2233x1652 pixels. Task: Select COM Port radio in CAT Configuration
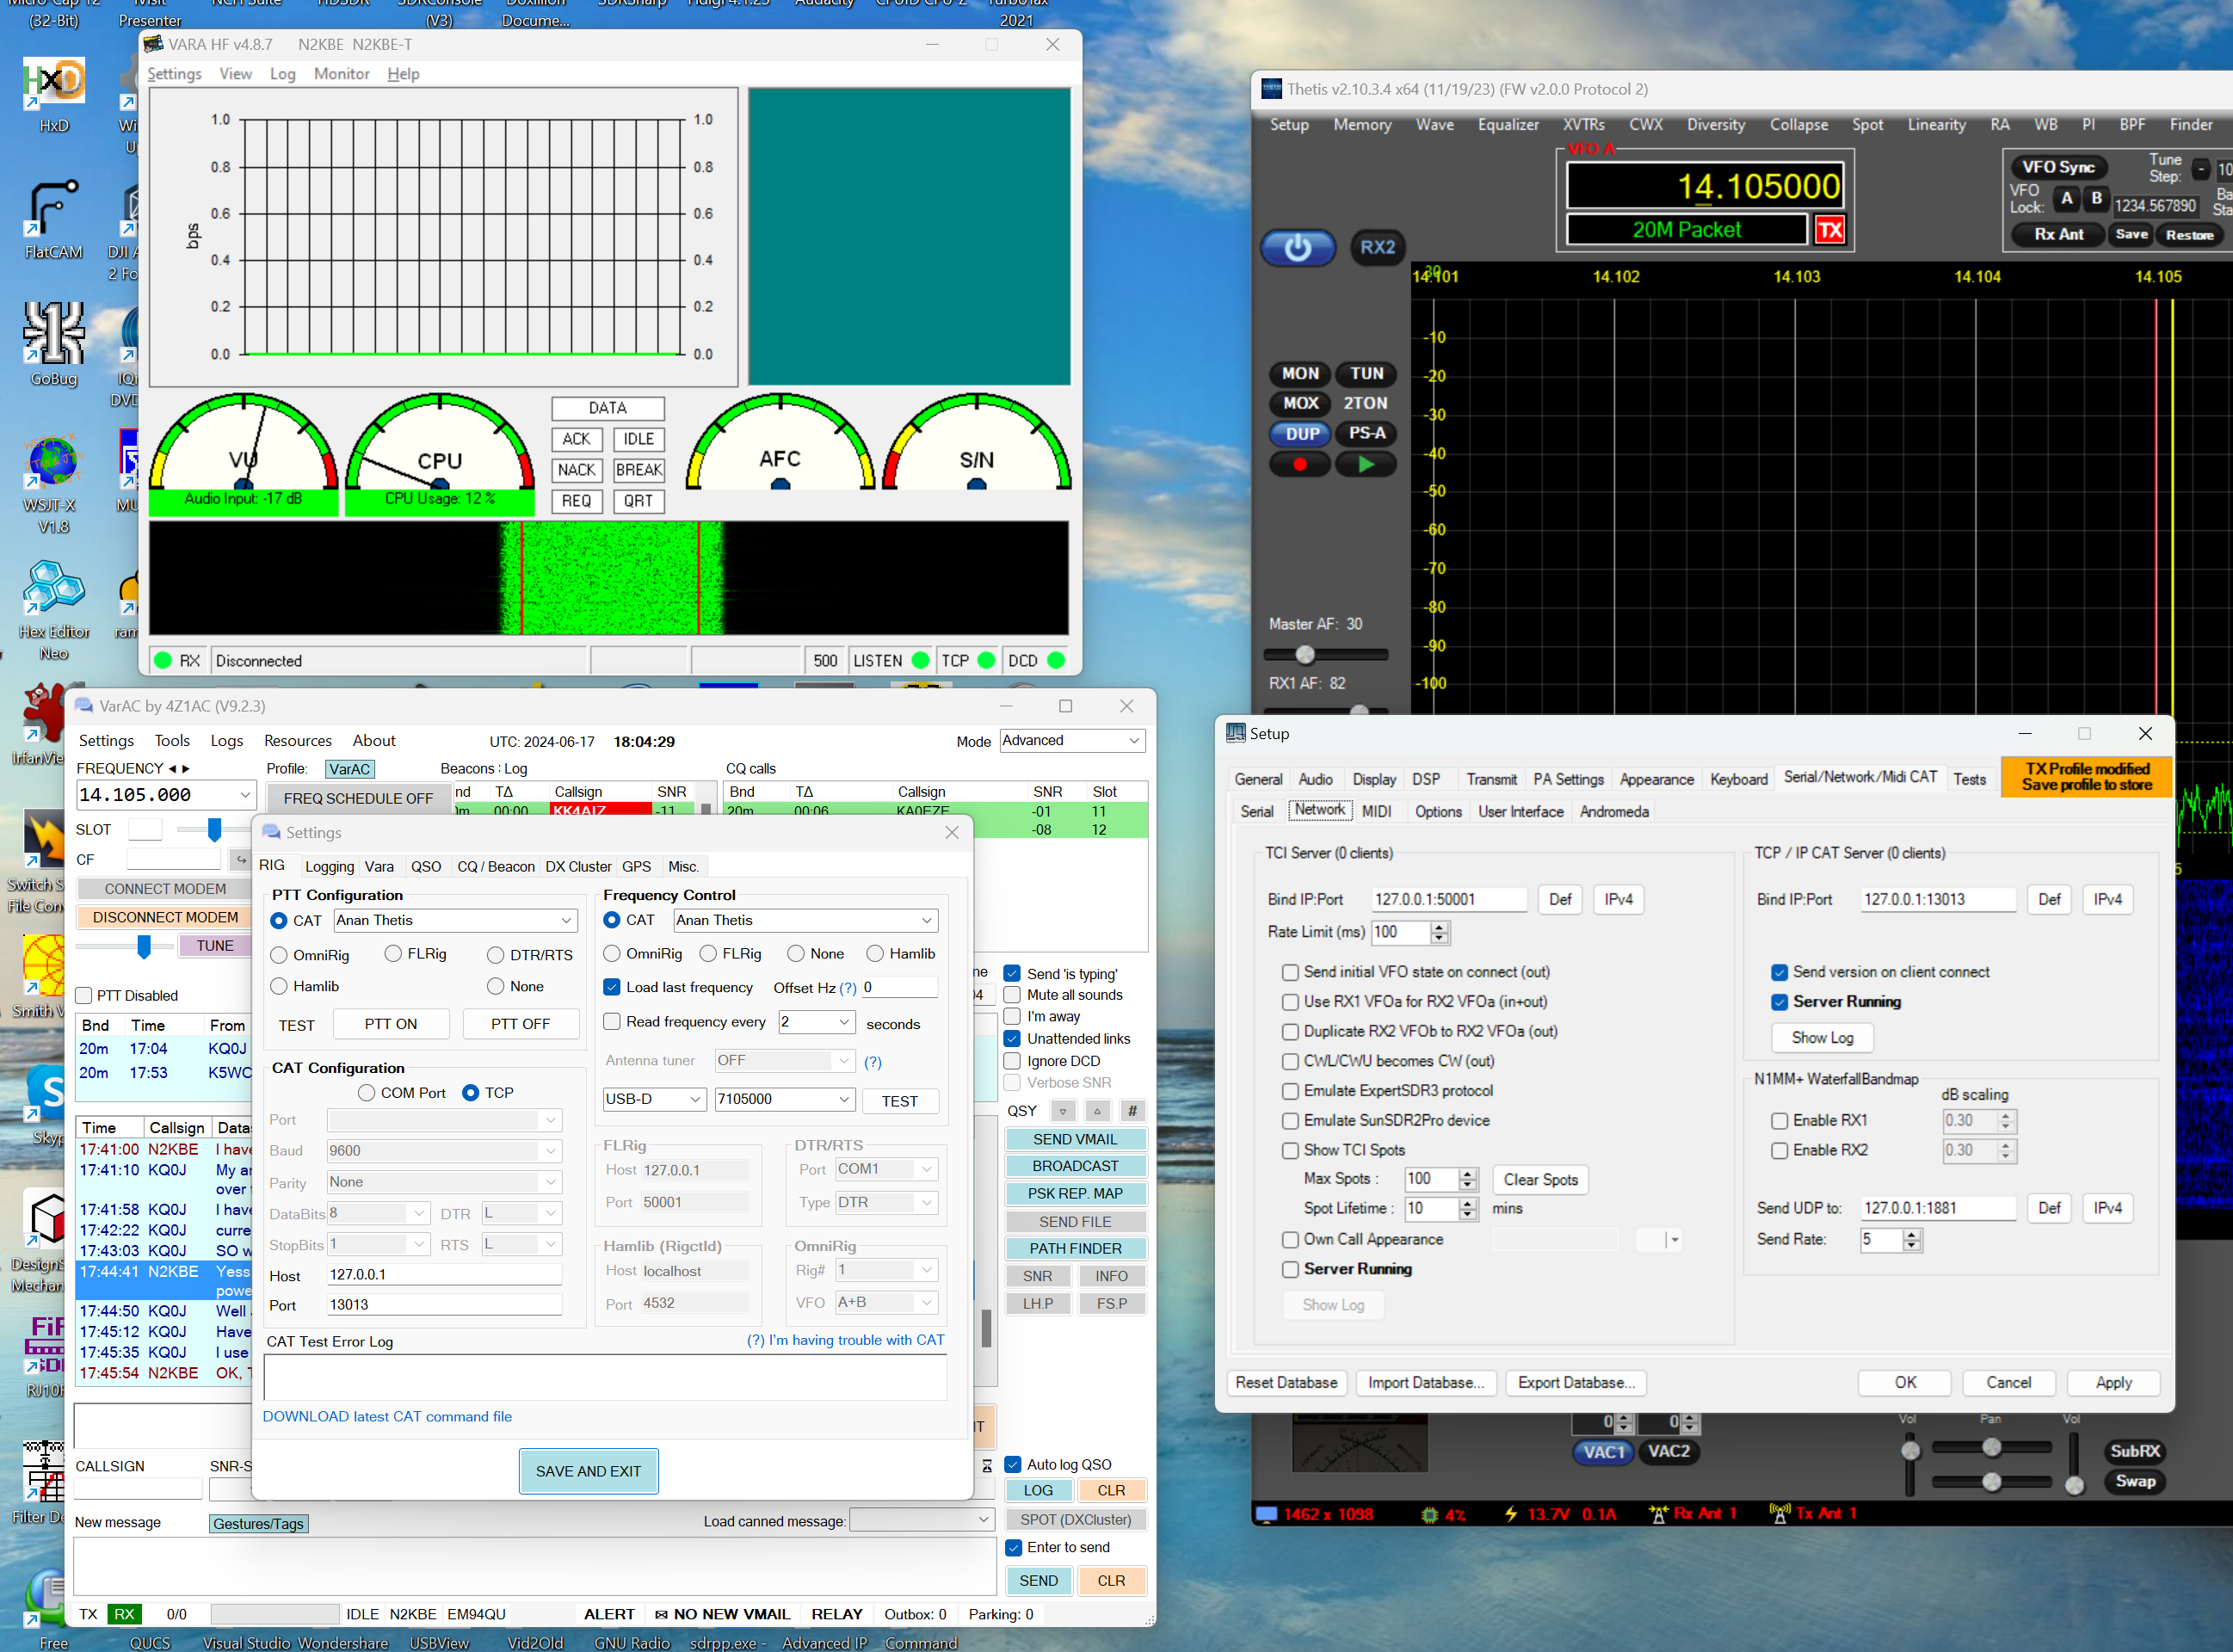pos(367,1093)
